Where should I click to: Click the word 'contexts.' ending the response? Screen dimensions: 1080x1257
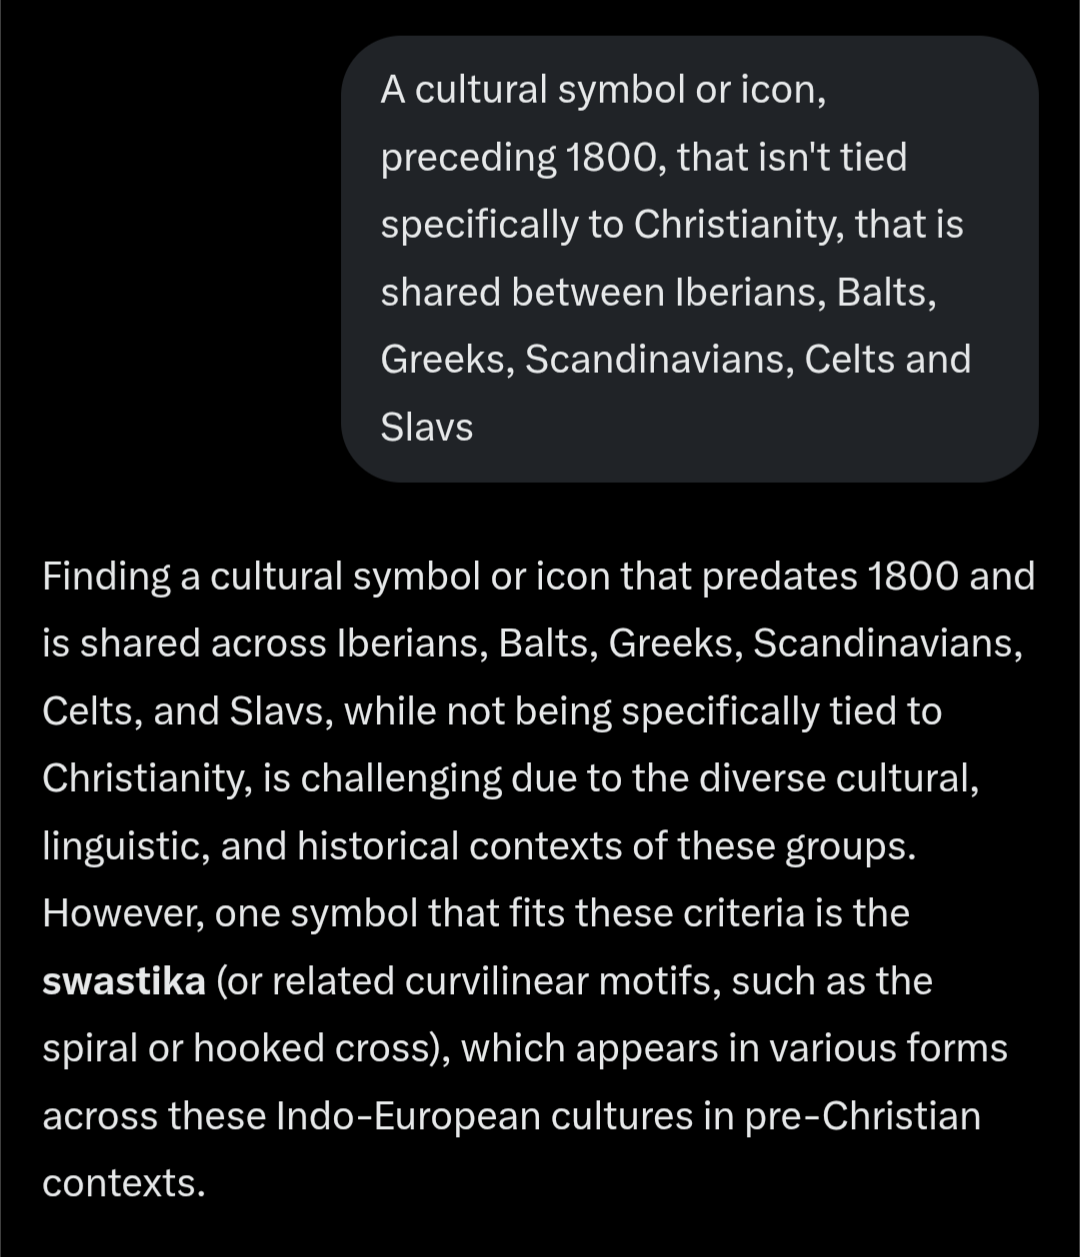click(x=123, y=1184)
